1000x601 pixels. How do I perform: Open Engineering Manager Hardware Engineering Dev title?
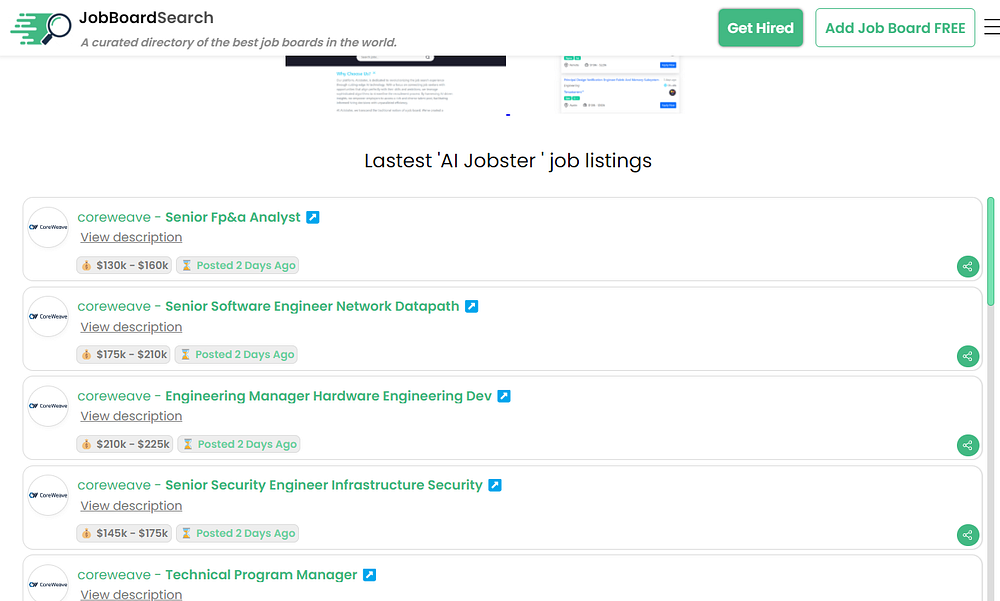[328, 396]
